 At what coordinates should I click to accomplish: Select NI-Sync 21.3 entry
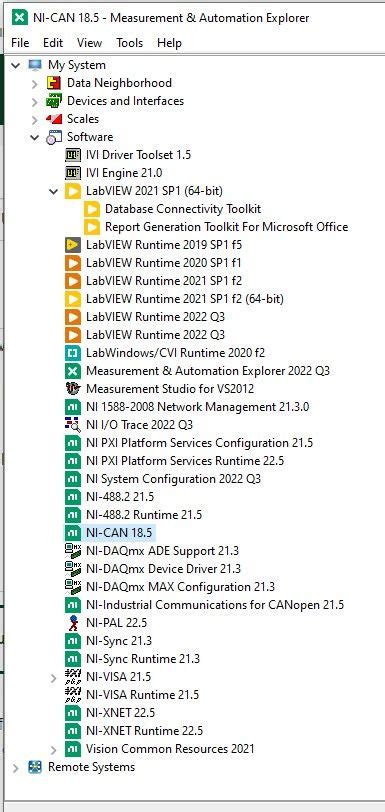pyautogui.click(x=119, y=641)
